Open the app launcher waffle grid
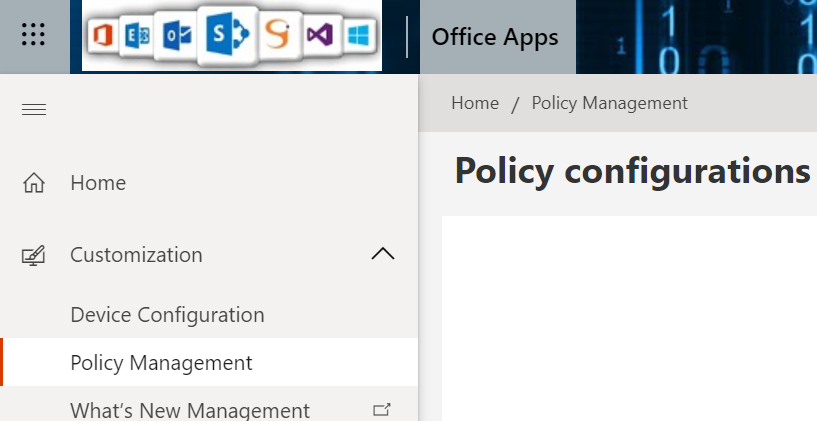Screen dimensions: 817x421 click(34, 36)
